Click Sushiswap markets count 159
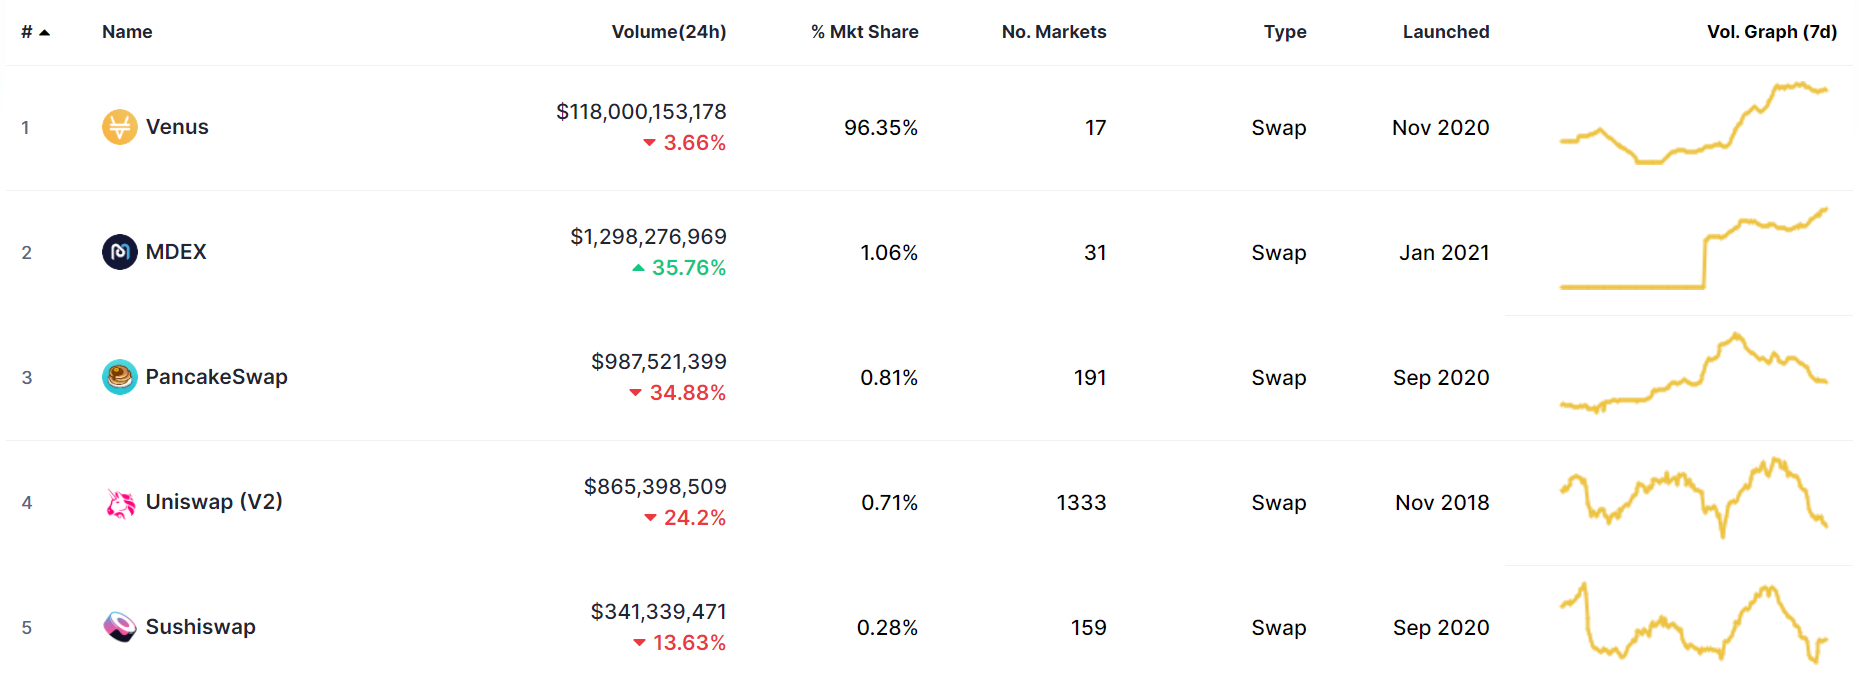1859x674 pixels. (1089, 628)
